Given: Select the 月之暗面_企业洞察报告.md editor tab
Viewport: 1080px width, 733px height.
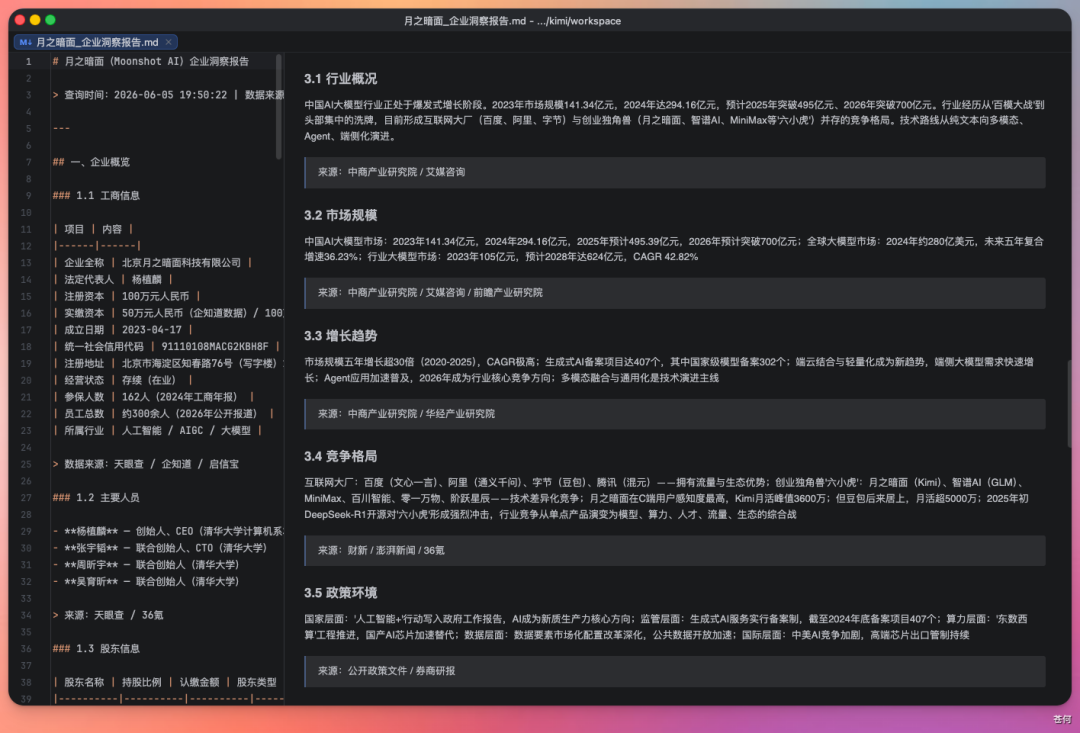Looking at the screenshot, I should [96, 42].
